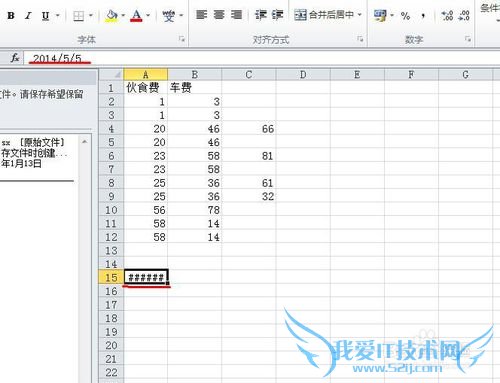Decrease decimal places
Viewport: 500px width, 383px height.
coord(464,15)
